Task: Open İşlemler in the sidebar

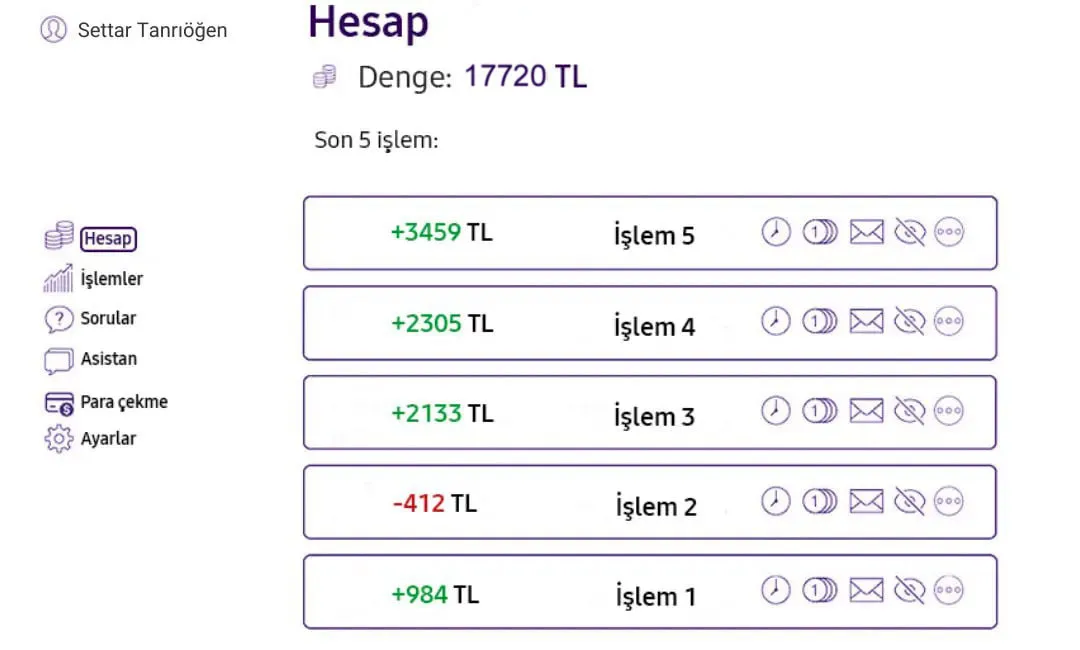Action: click(111, 279)
